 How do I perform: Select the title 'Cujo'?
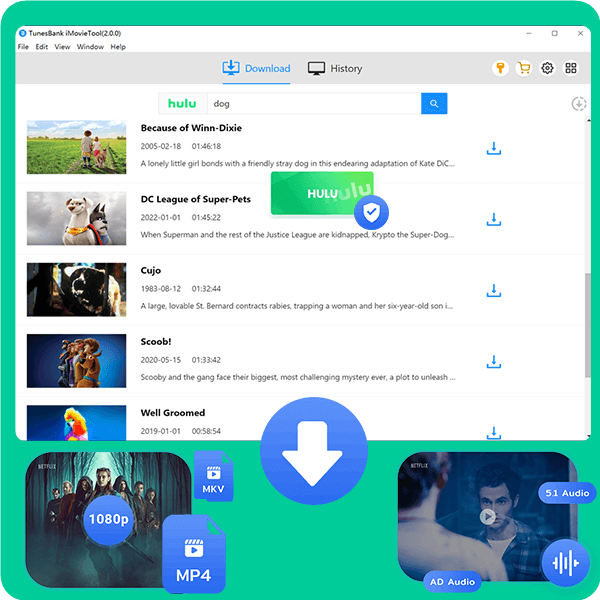(x=151, y=271)
